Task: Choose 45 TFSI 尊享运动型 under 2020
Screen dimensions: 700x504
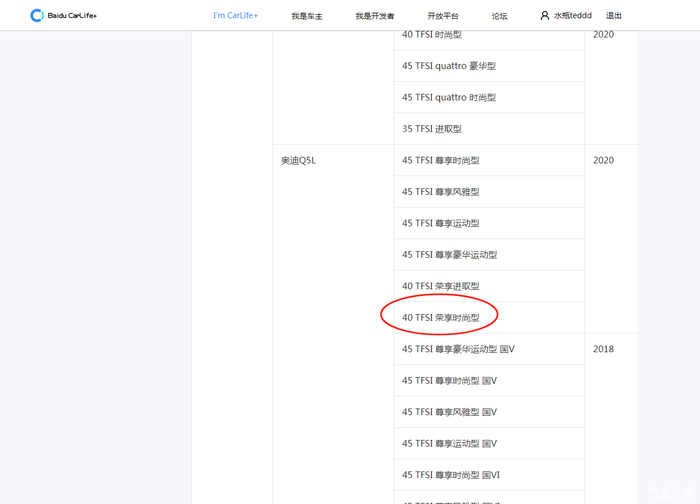Action: (441, 223)
